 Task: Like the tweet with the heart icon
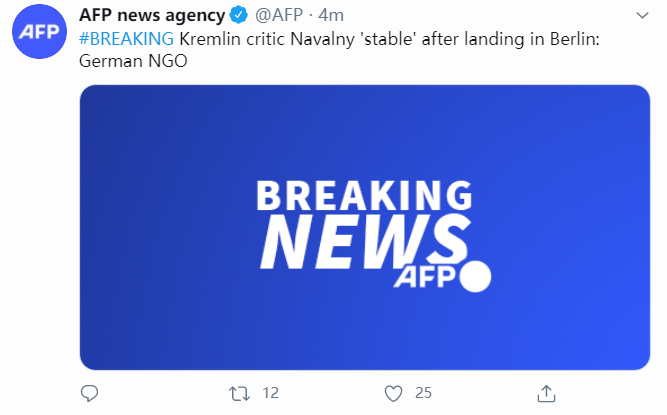pyautogui.click(x=394, y=392)
